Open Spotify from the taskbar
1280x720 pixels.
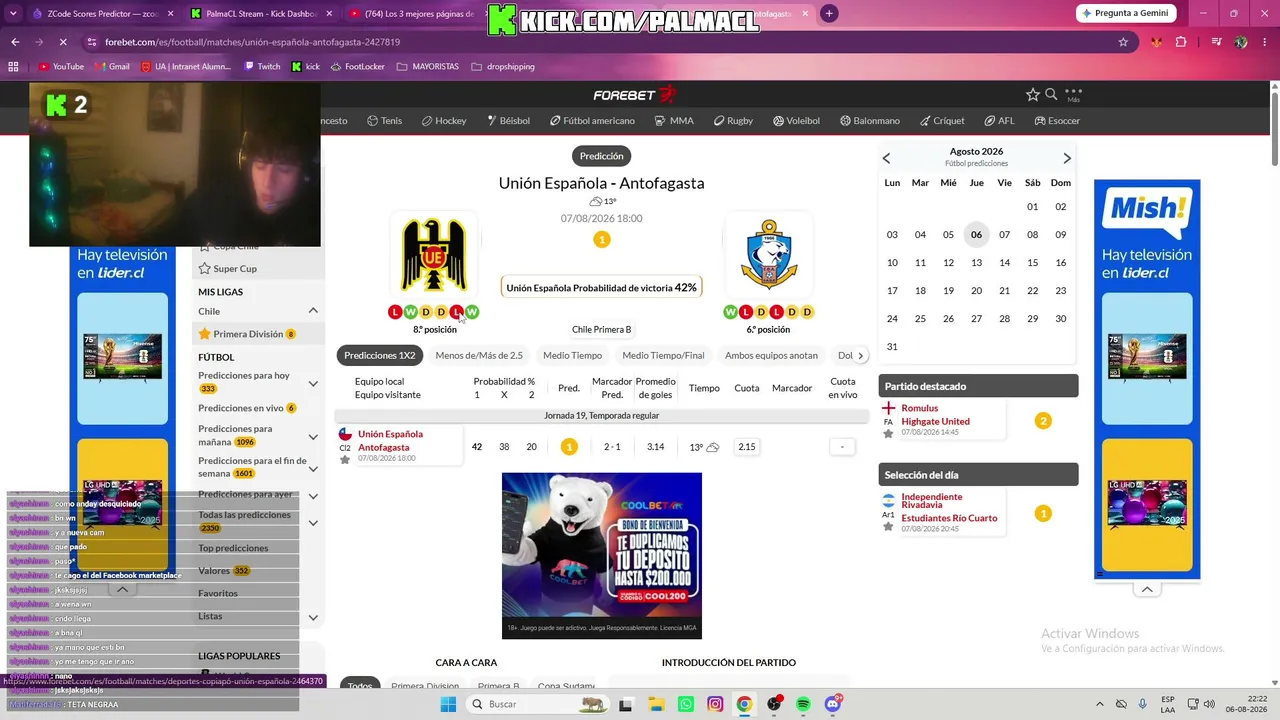tap(804, 704)
